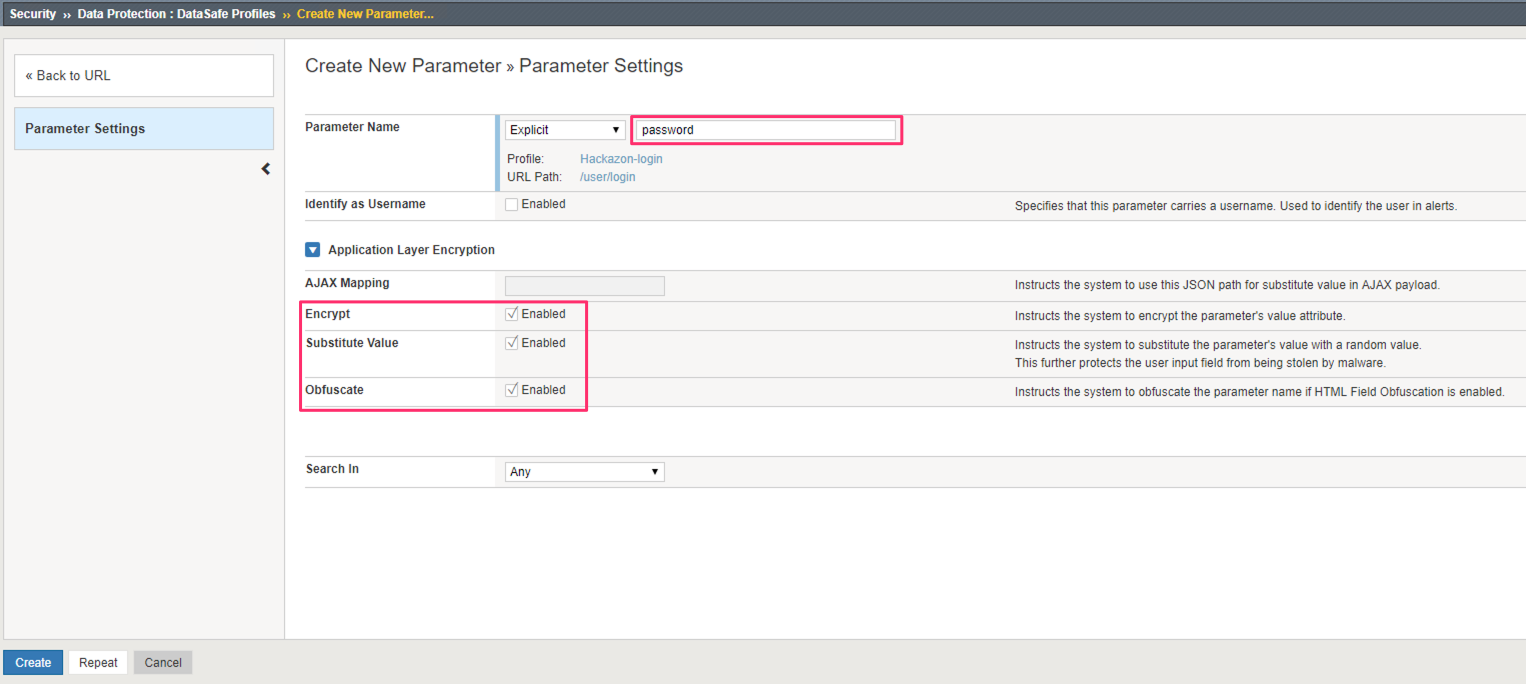Open the /user/login URL path link
The height and width of the screenshot is (684, 1526).
(607, 177)
